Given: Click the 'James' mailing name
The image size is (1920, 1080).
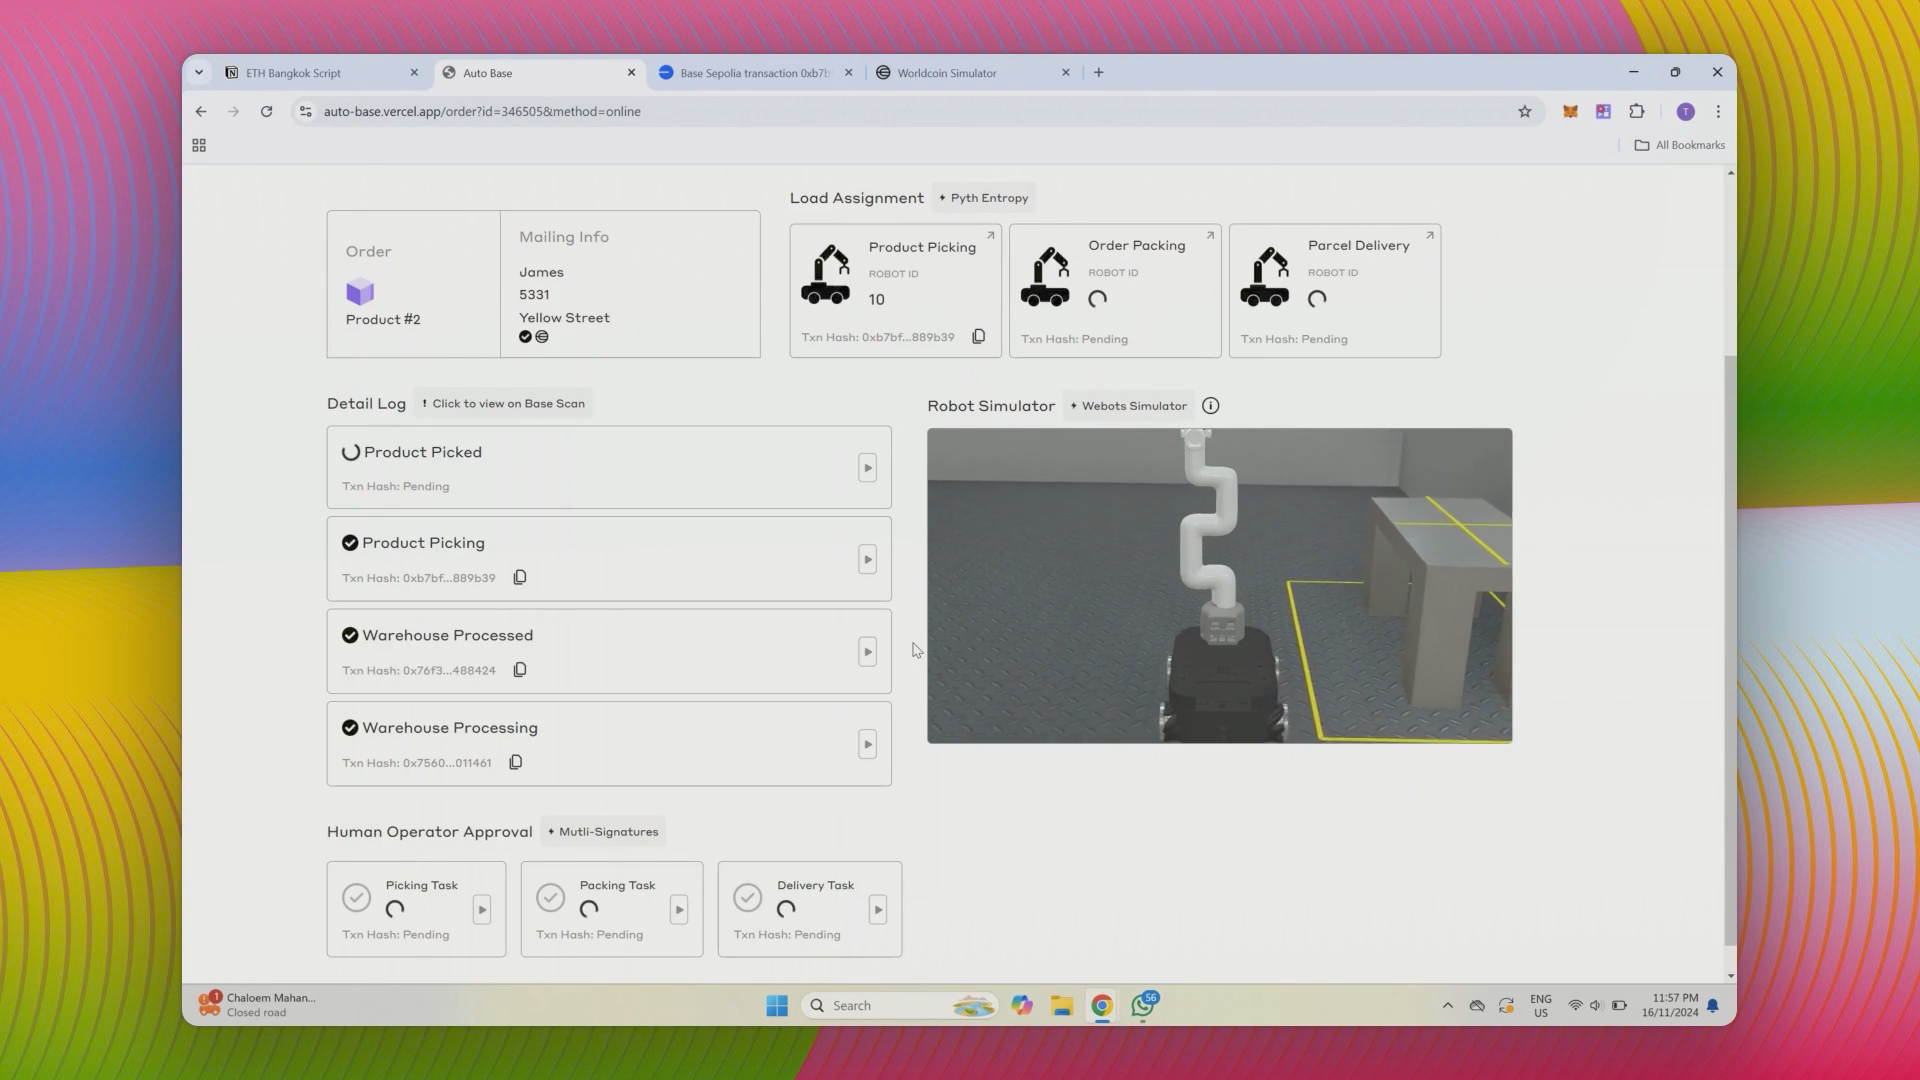Looking at the screenshot, I should 541,272.
